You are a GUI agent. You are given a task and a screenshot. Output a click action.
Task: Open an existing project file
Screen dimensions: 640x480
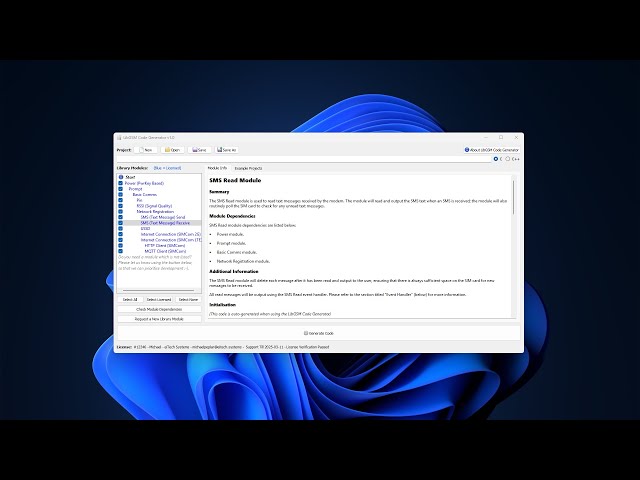pyautogui.click(x=173, y=150)
